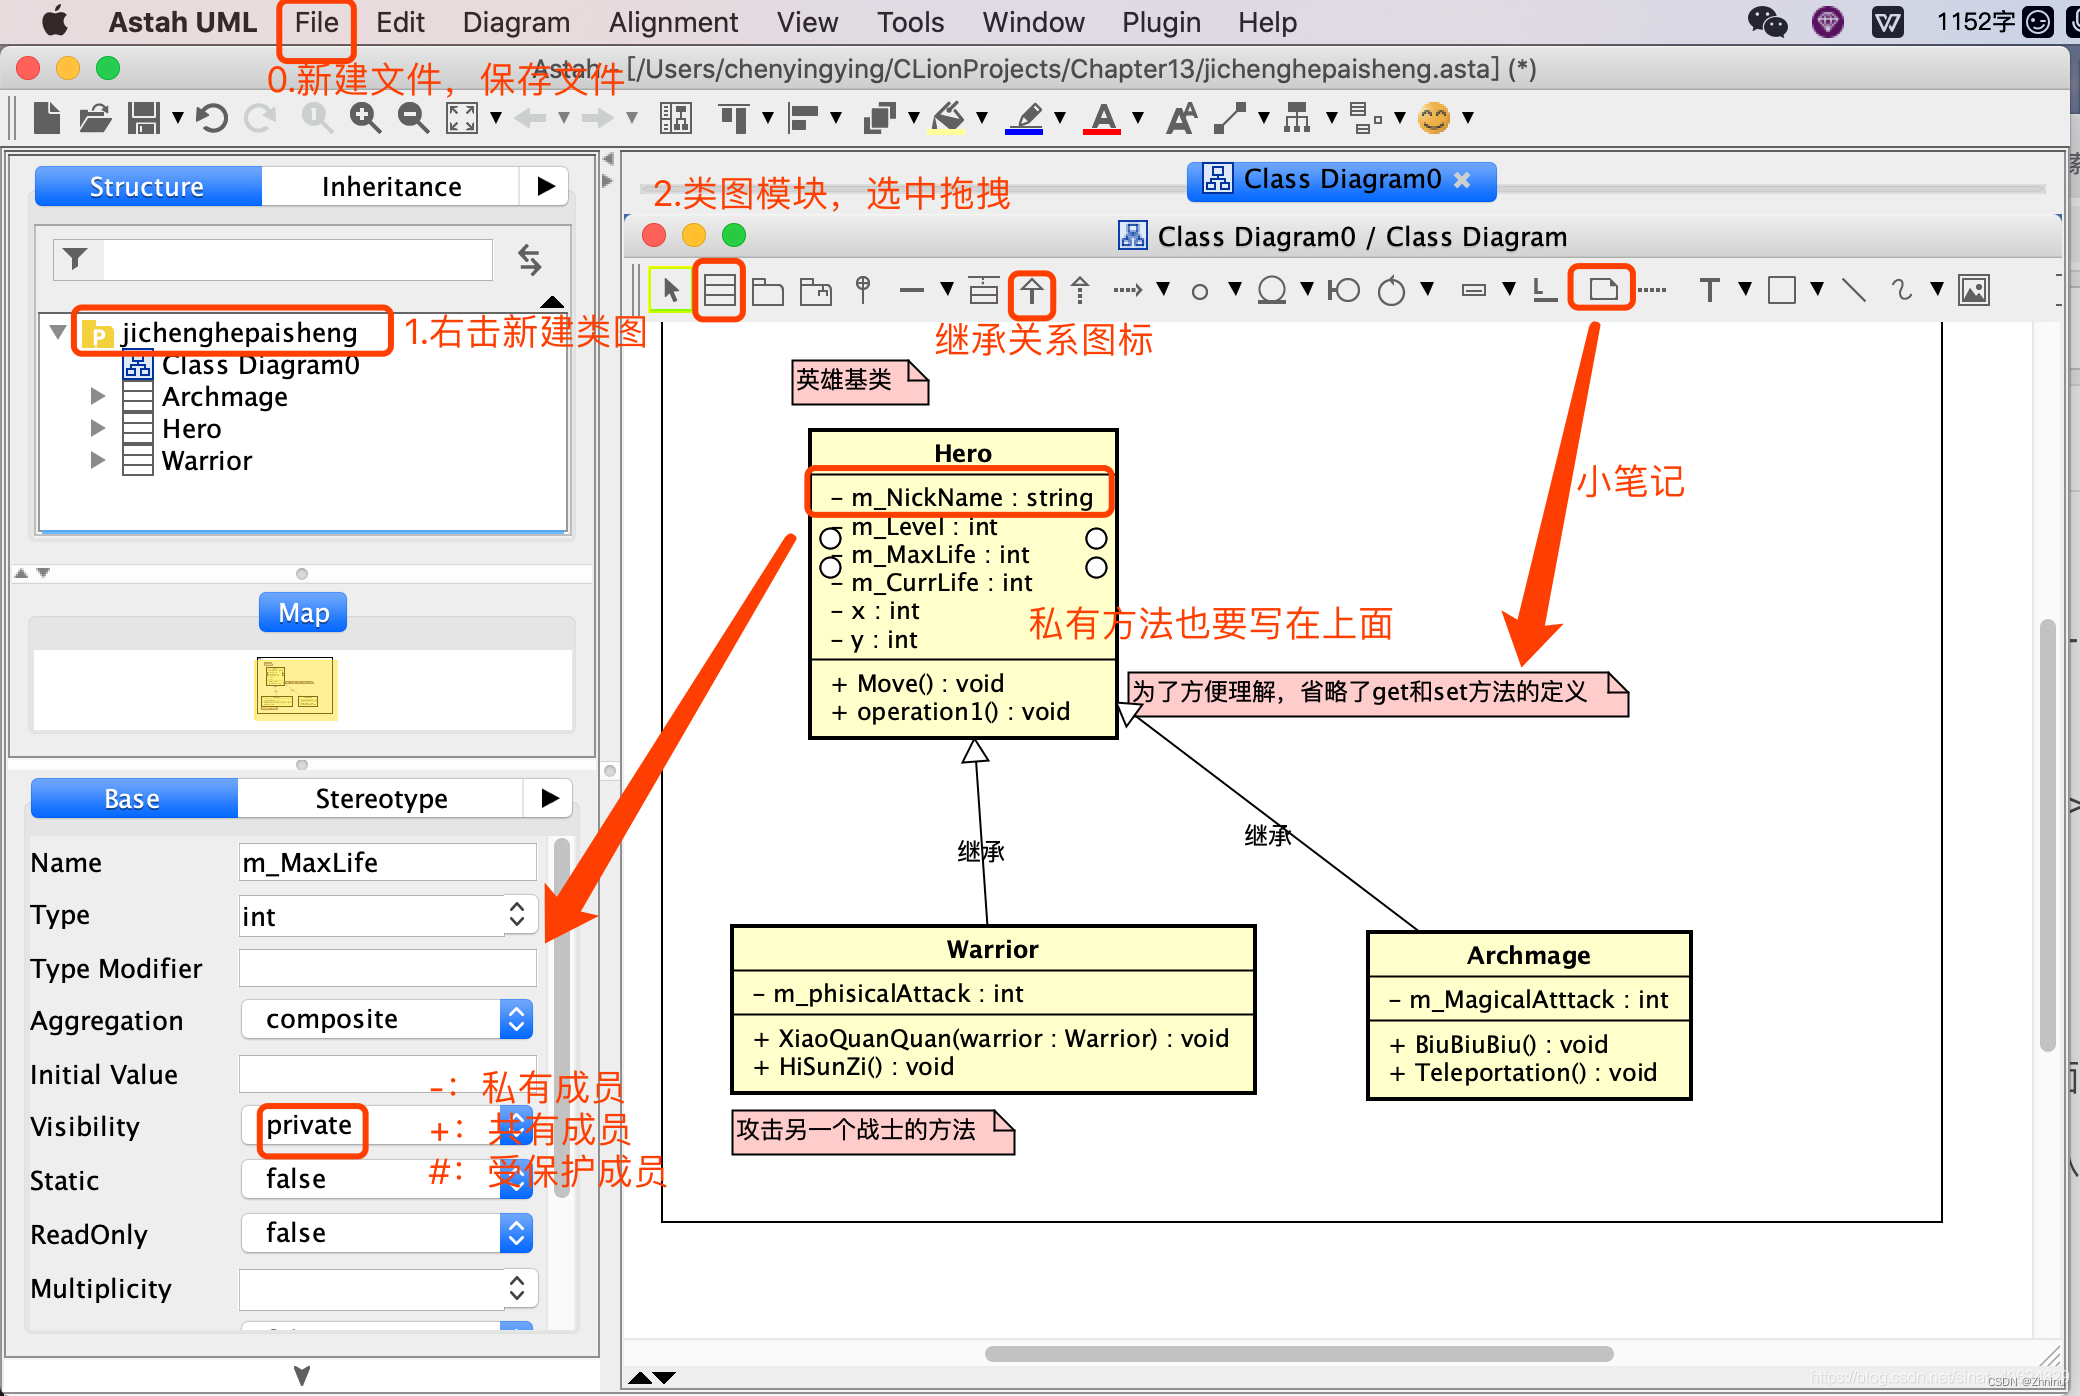Click the fill color paint bucket icon
The image size is (2080, 1396).
[x=948, y=118]
